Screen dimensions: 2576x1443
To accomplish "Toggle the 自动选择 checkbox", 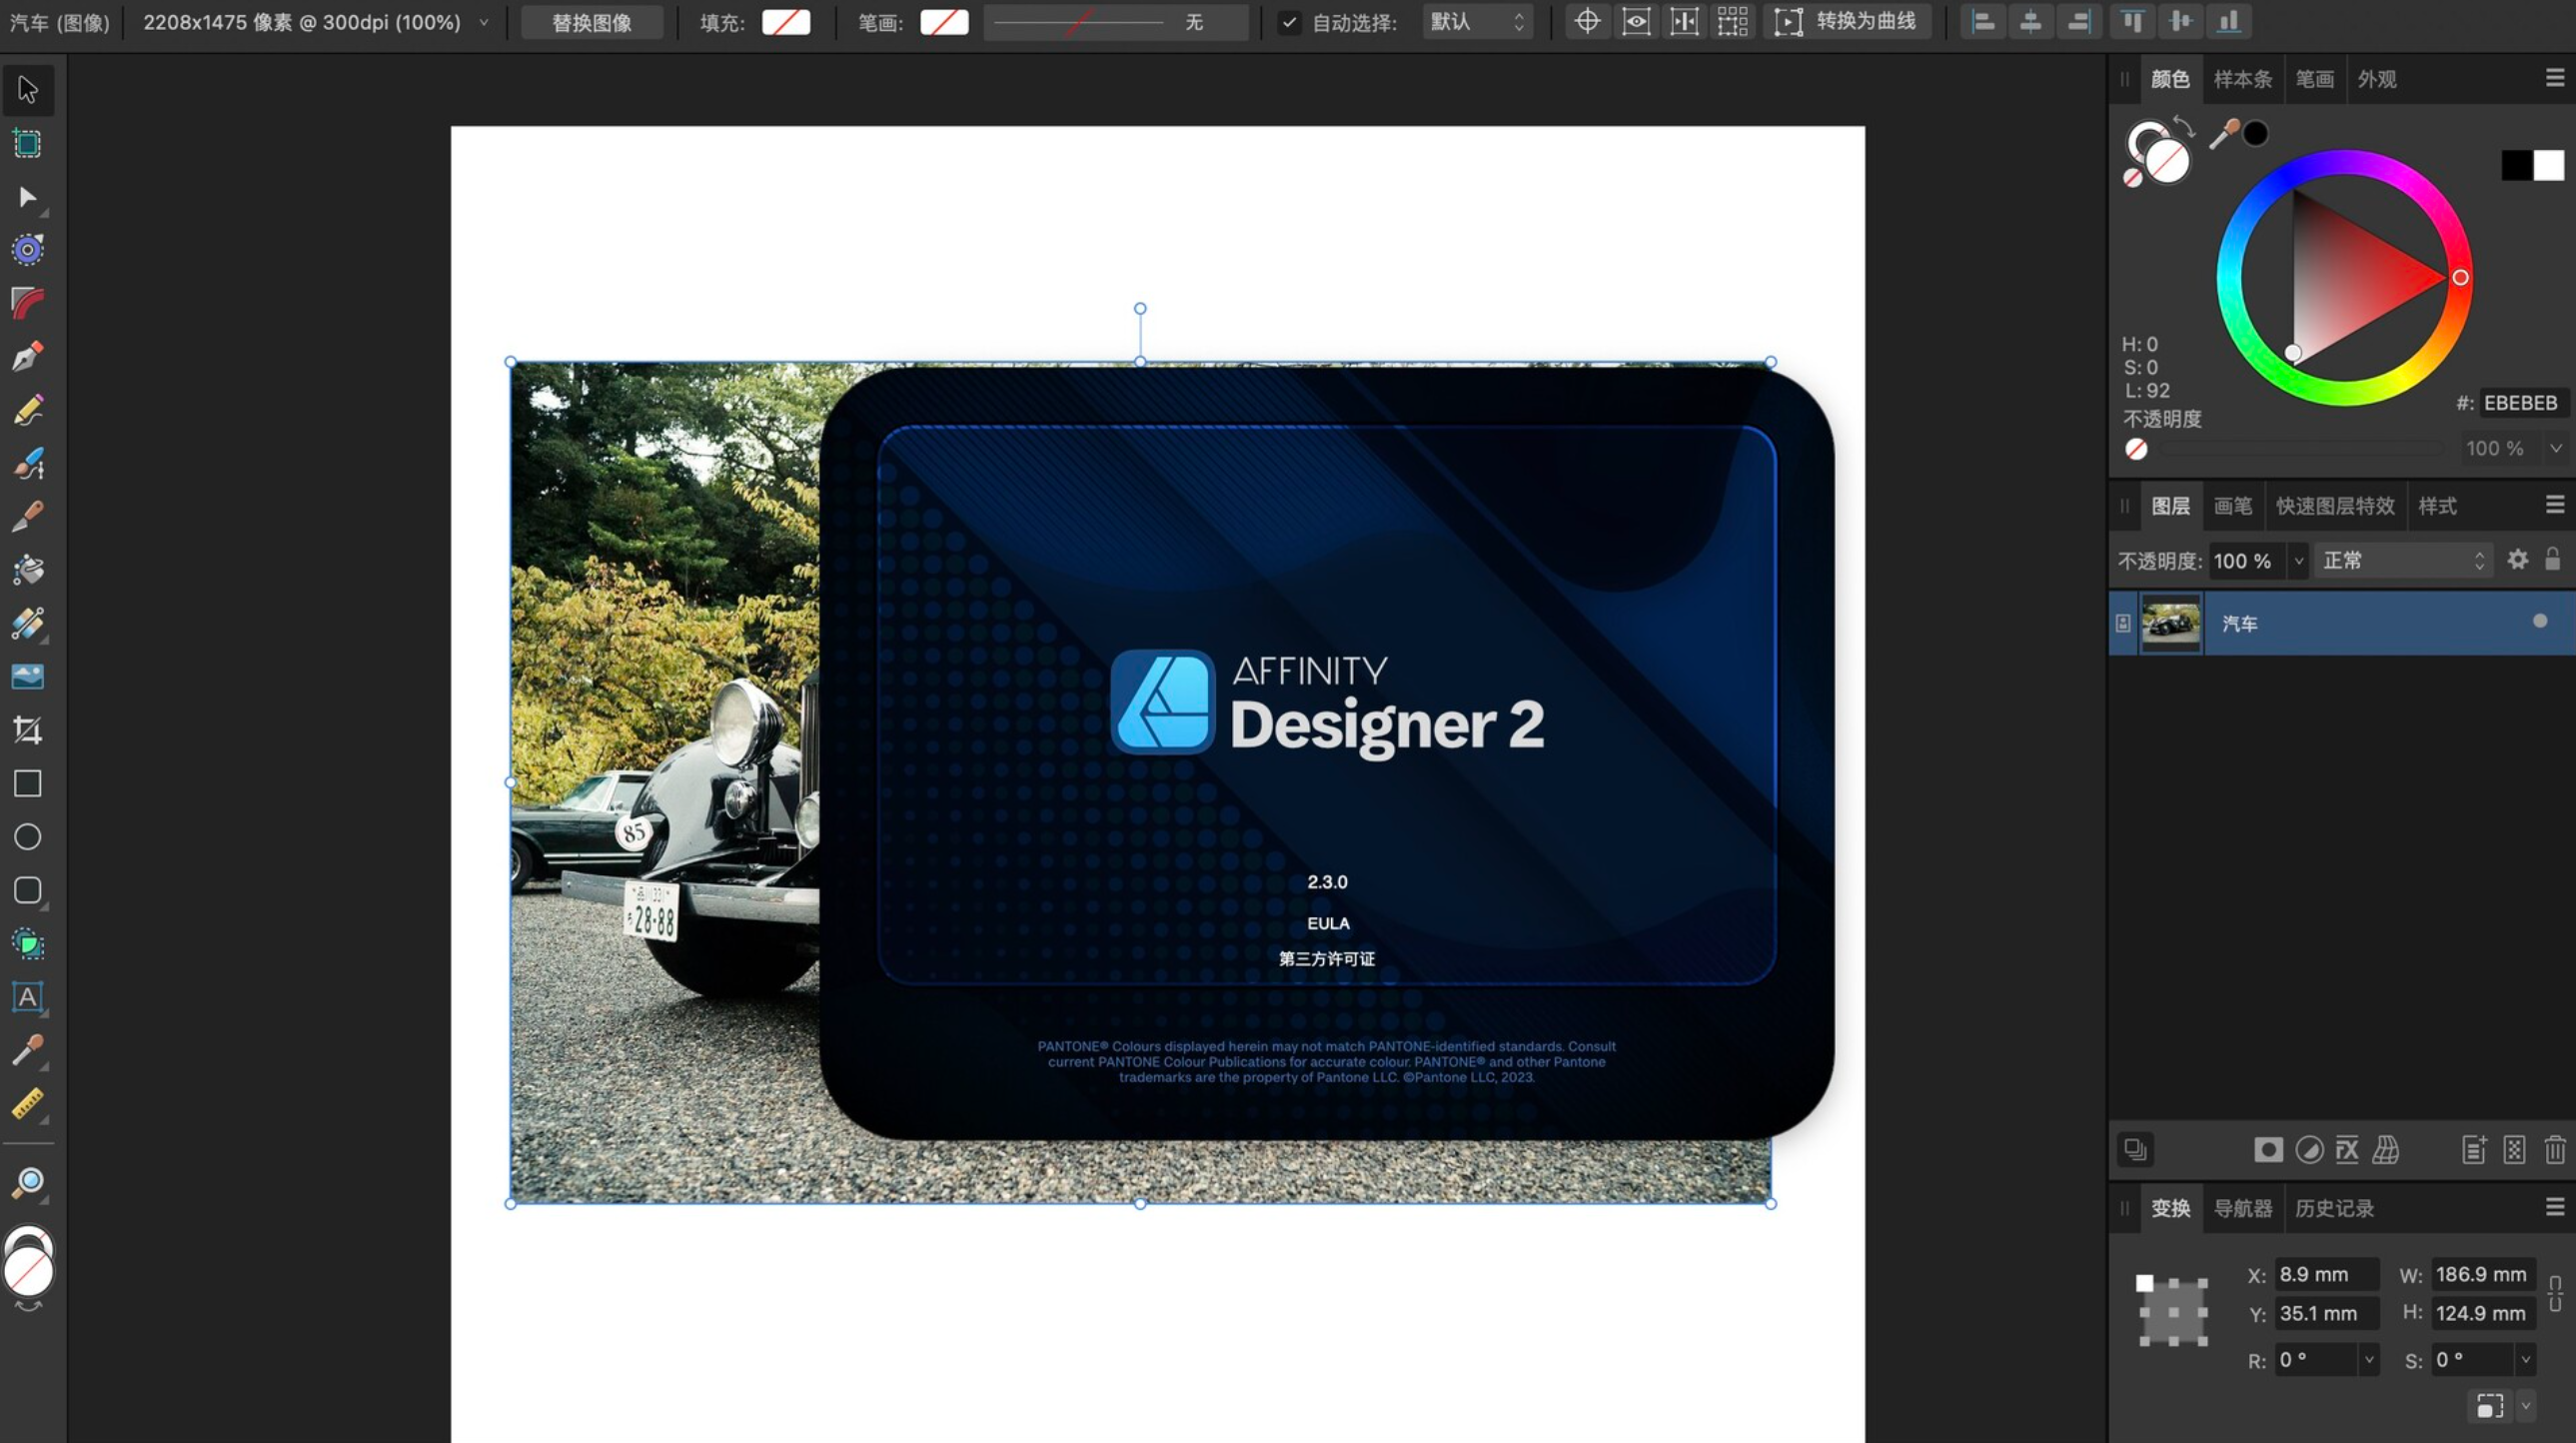I will tap(1290, 22).
